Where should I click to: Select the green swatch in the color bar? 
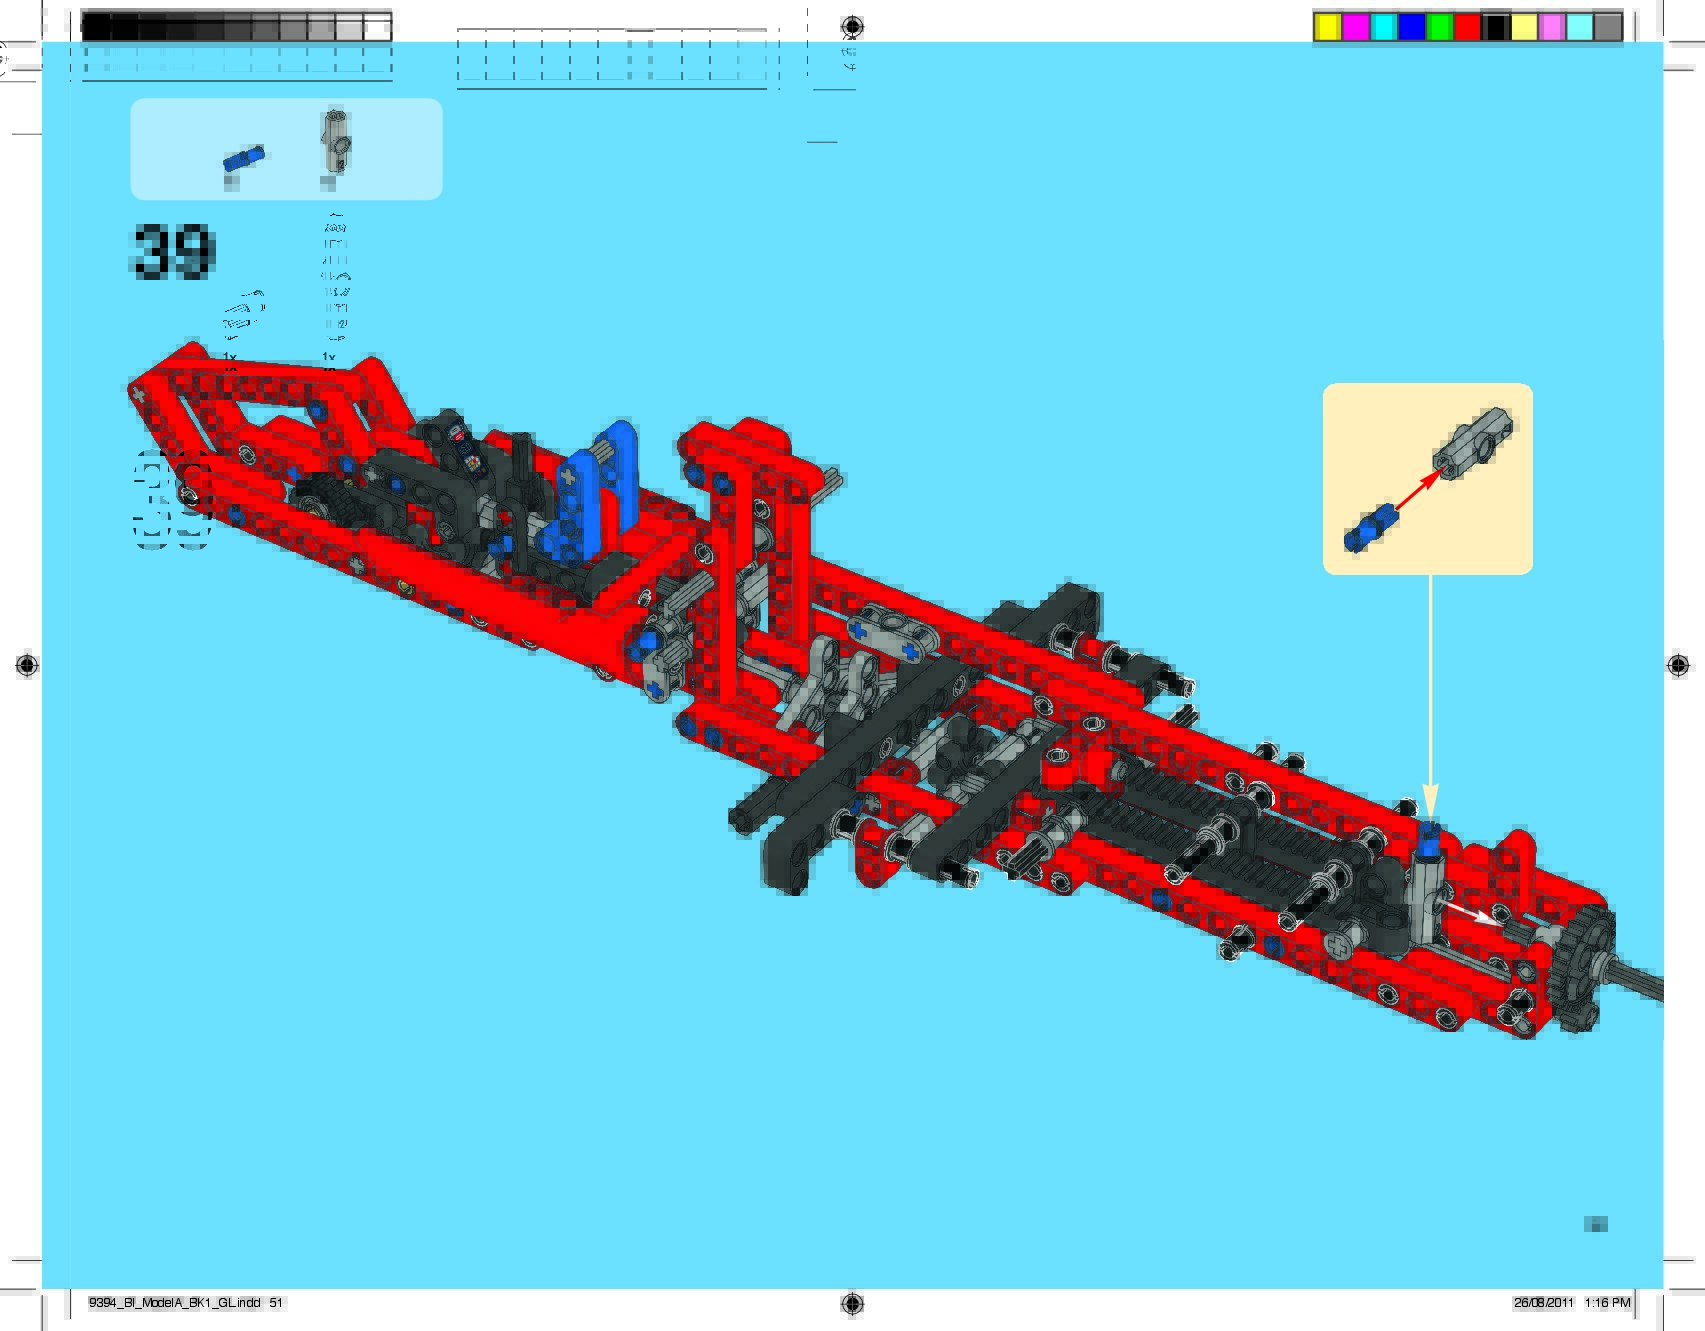1439,27
